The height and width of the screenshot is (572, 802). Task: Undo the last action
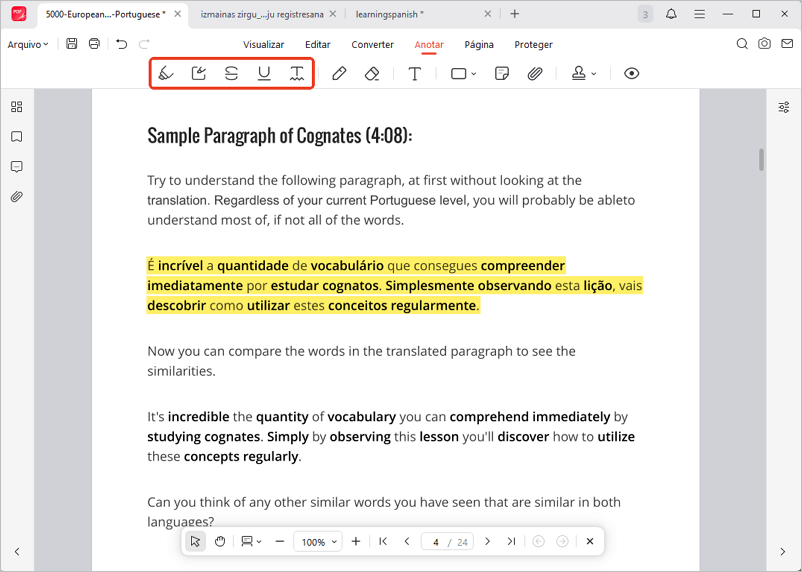tap(121, 44)
